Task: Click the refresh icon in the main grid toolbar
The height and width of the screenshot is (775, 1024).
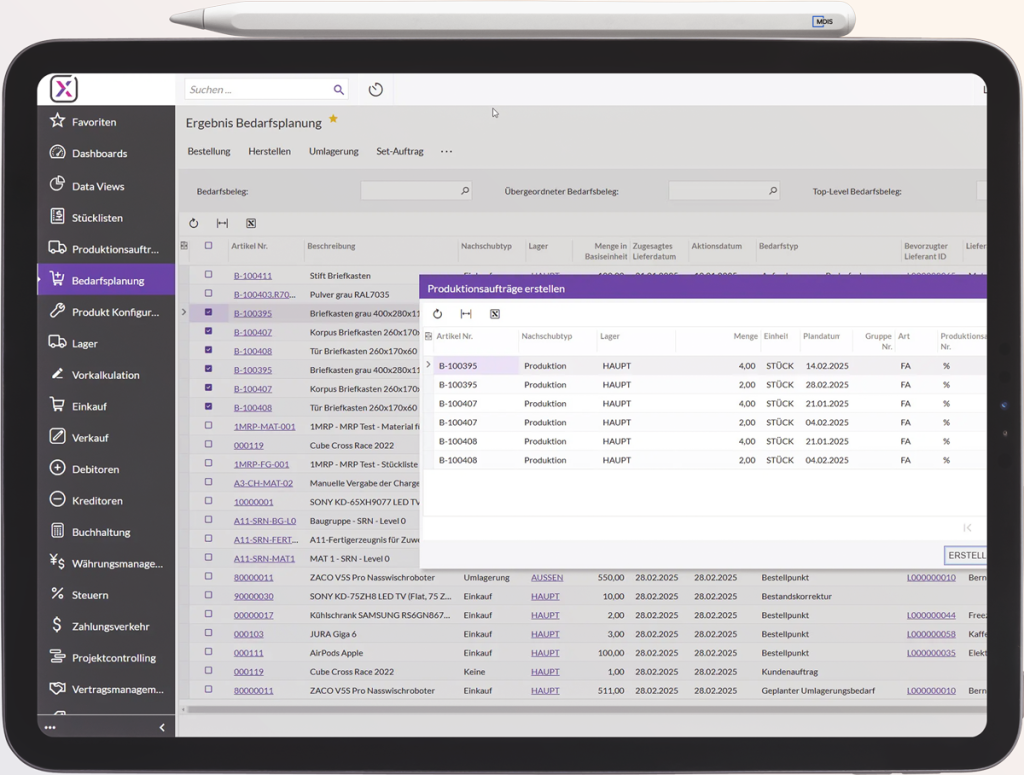Action: click(x=194, y=223)
